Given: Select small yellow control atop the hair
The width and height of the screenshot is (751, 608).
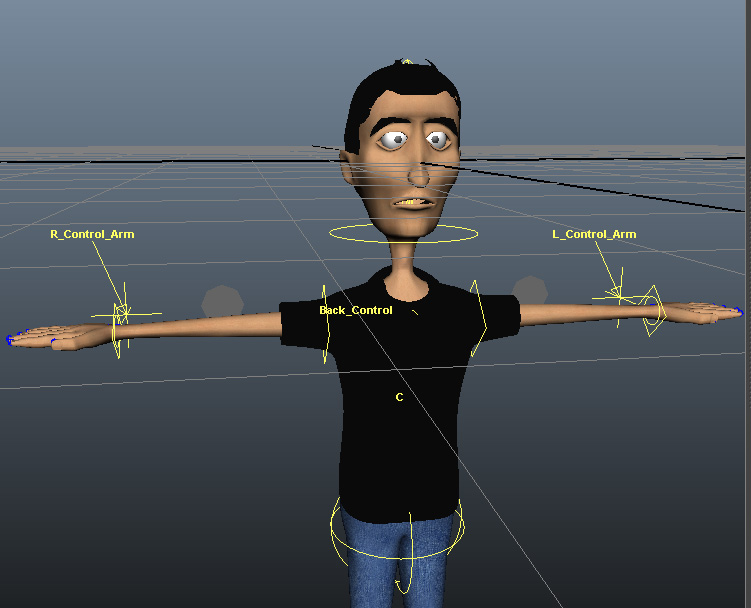Looking at the screenshot, I should click(x=407, y=62).
